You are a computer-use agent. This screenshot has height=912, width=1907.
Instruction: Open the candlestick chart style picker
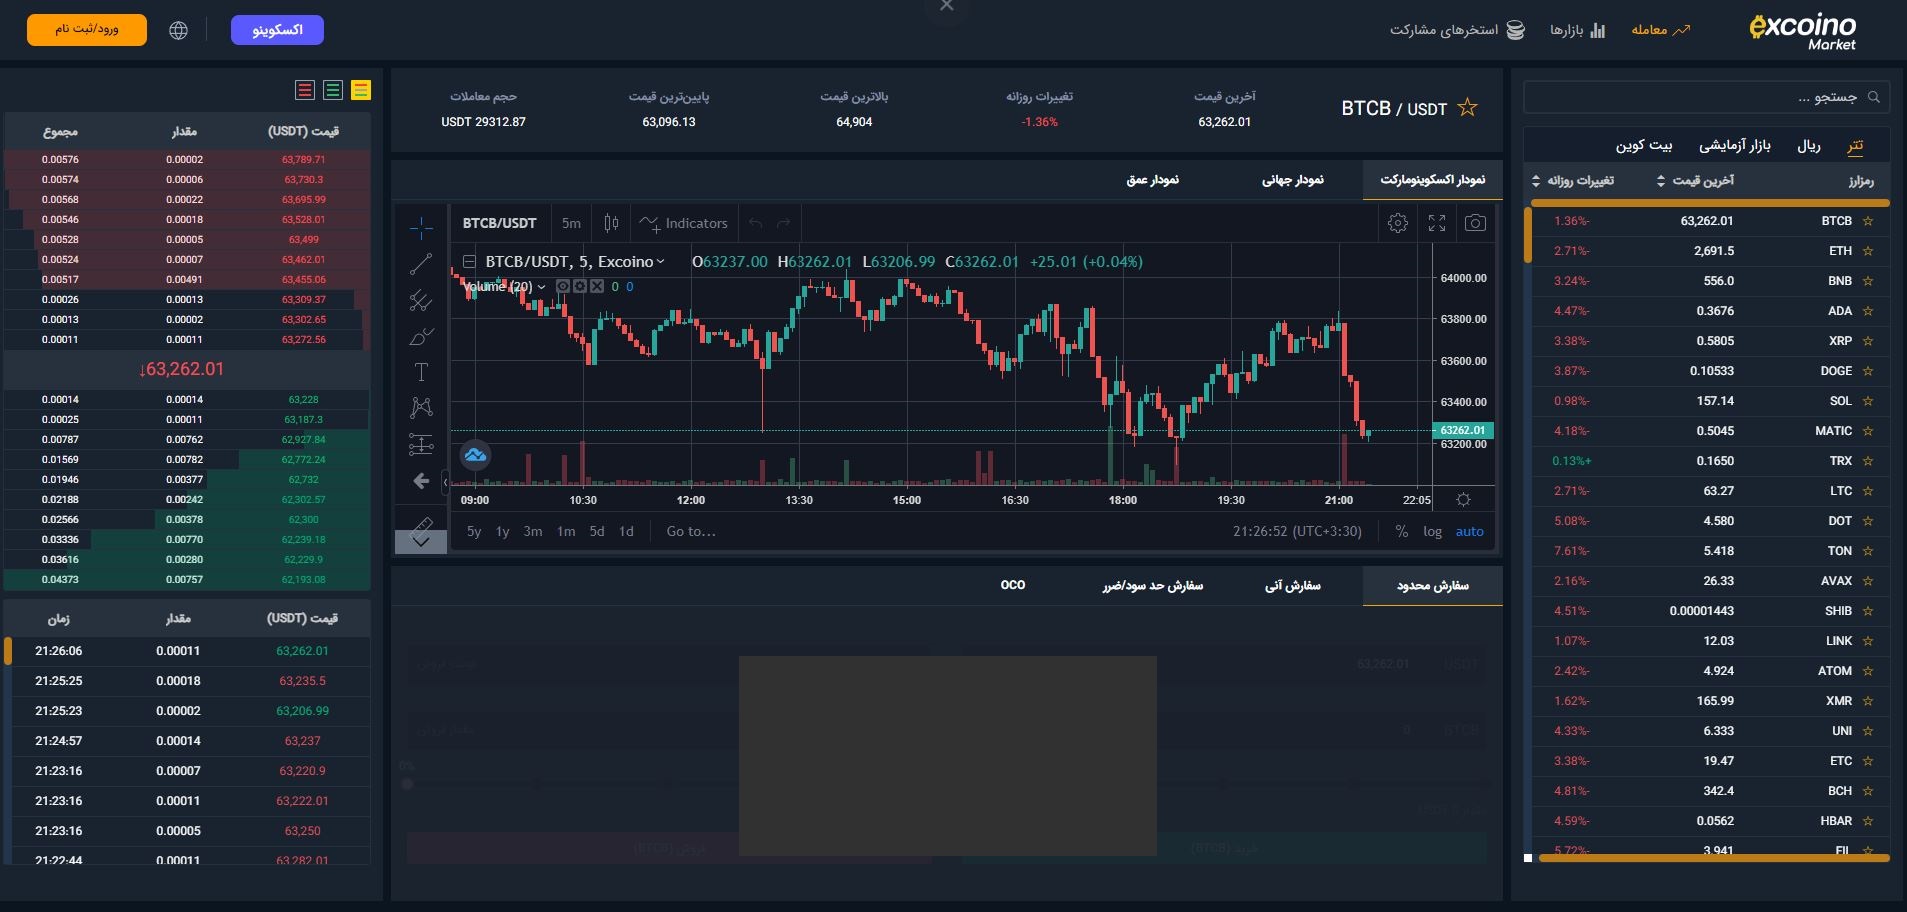pos(611,223)
